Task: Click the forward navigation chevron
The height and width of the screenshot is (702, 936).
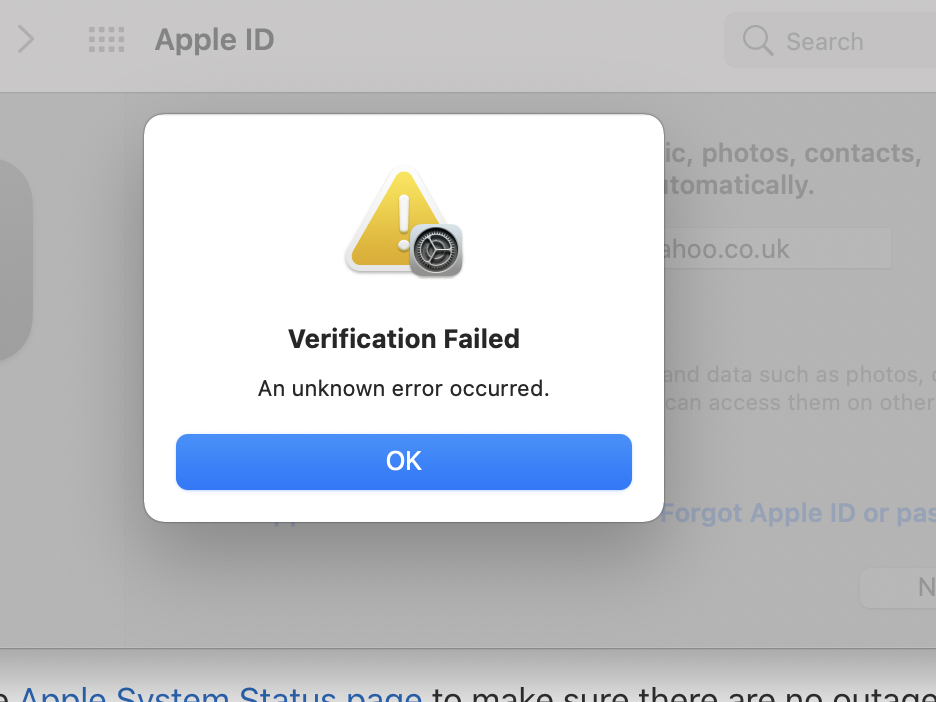Action: (26, 40)
